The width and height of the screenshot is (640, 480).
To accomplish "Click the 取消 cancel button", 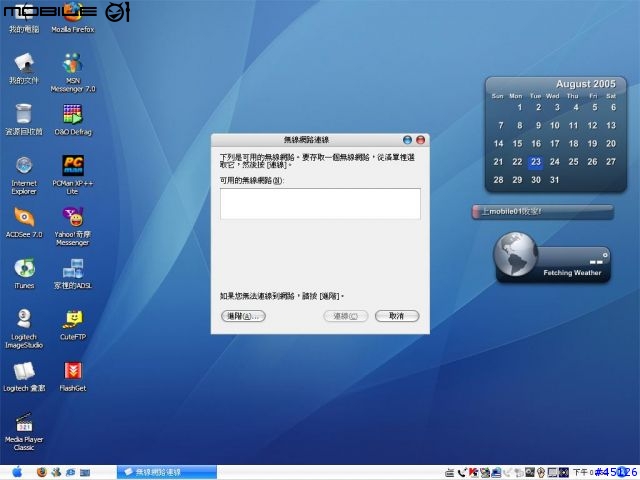I will click(397, 316).
